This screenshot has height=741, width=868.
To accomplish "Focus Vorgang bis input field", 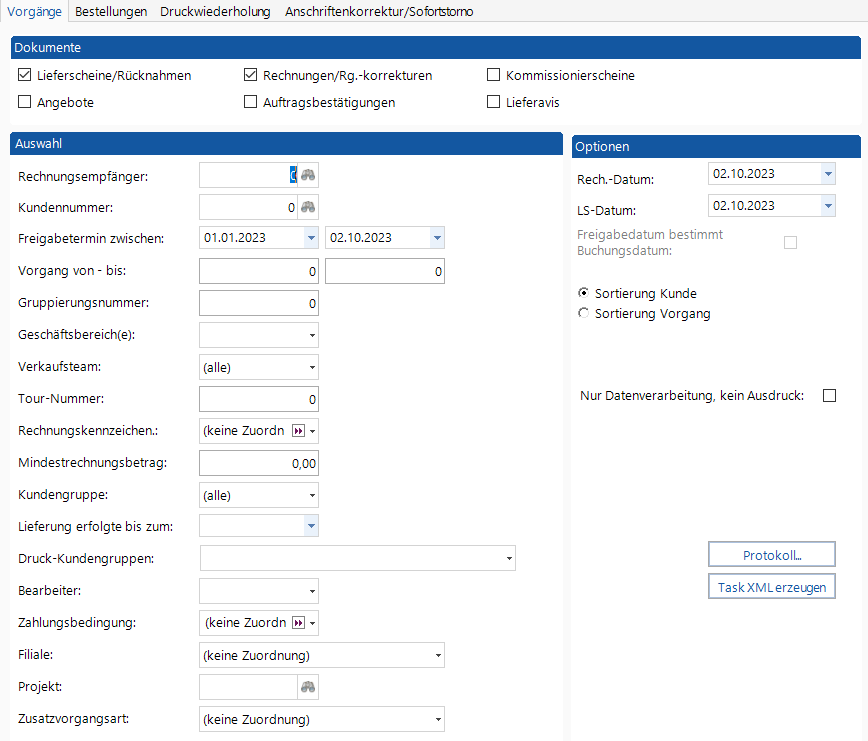I will pos(385,271).
